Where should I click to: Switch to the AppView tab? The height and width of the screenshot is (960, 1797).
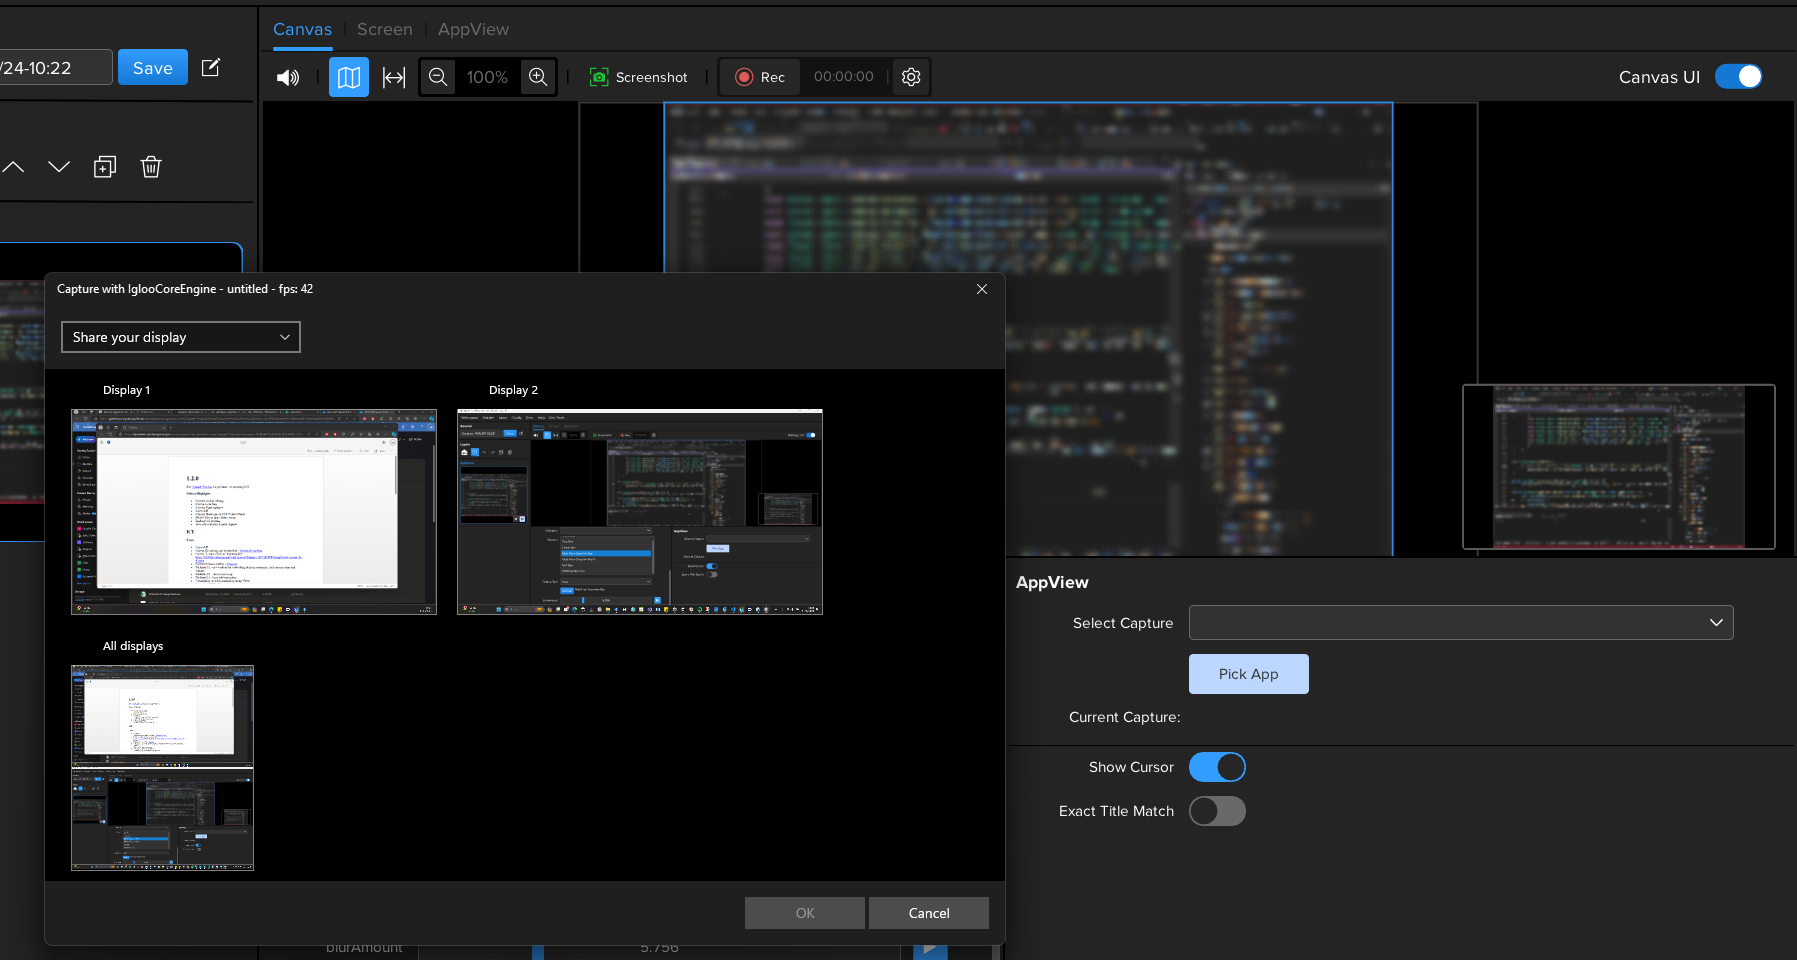pyautogui.click(x=473, y=29)
